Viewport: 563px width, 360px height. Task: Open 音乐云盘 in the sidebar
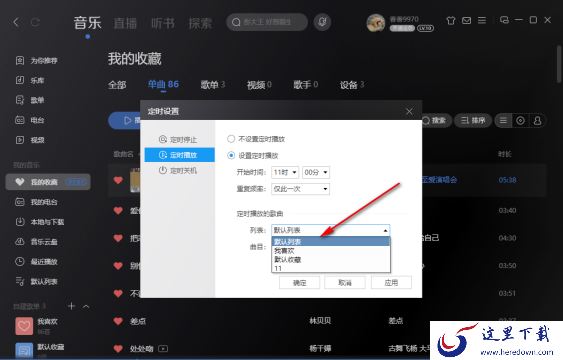pyautogui.click(x=36, y=242)
